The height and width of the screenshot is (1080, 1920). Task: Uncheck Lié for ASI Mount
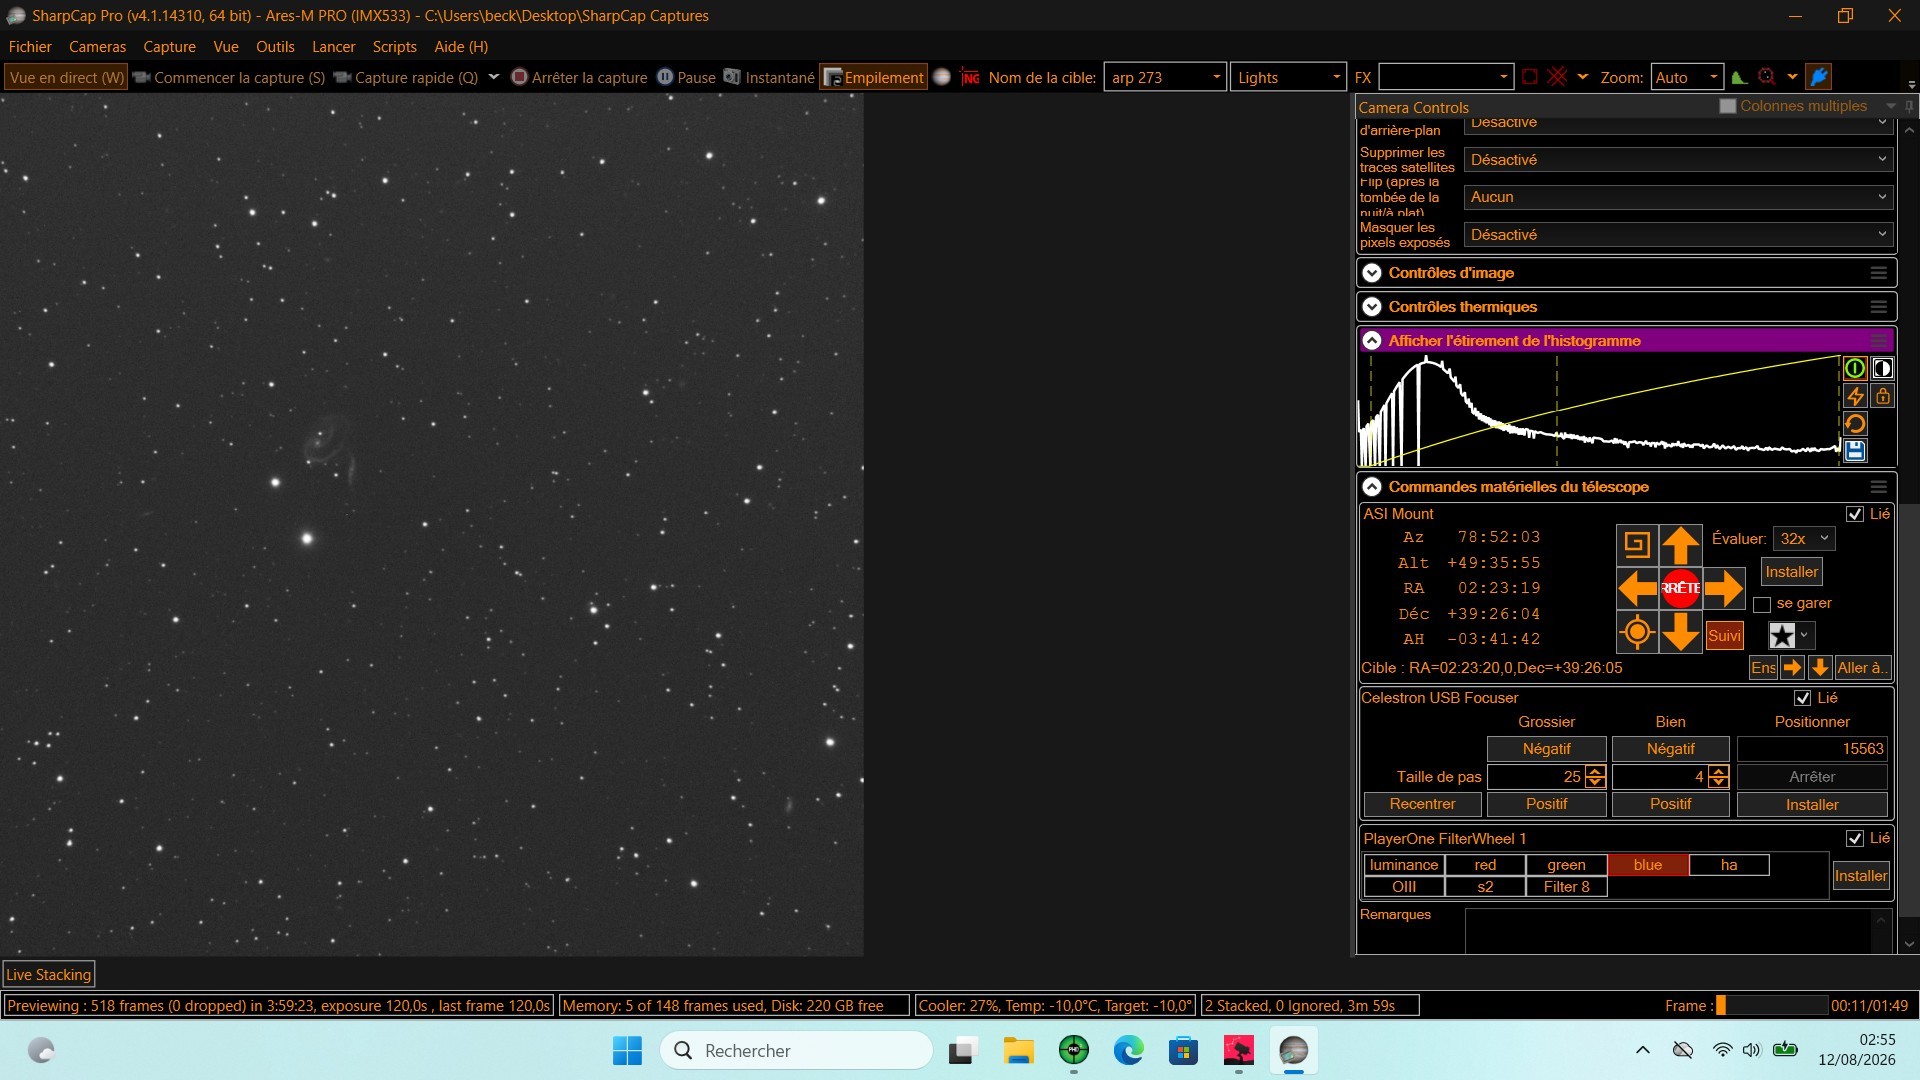tap(1855, 514)
